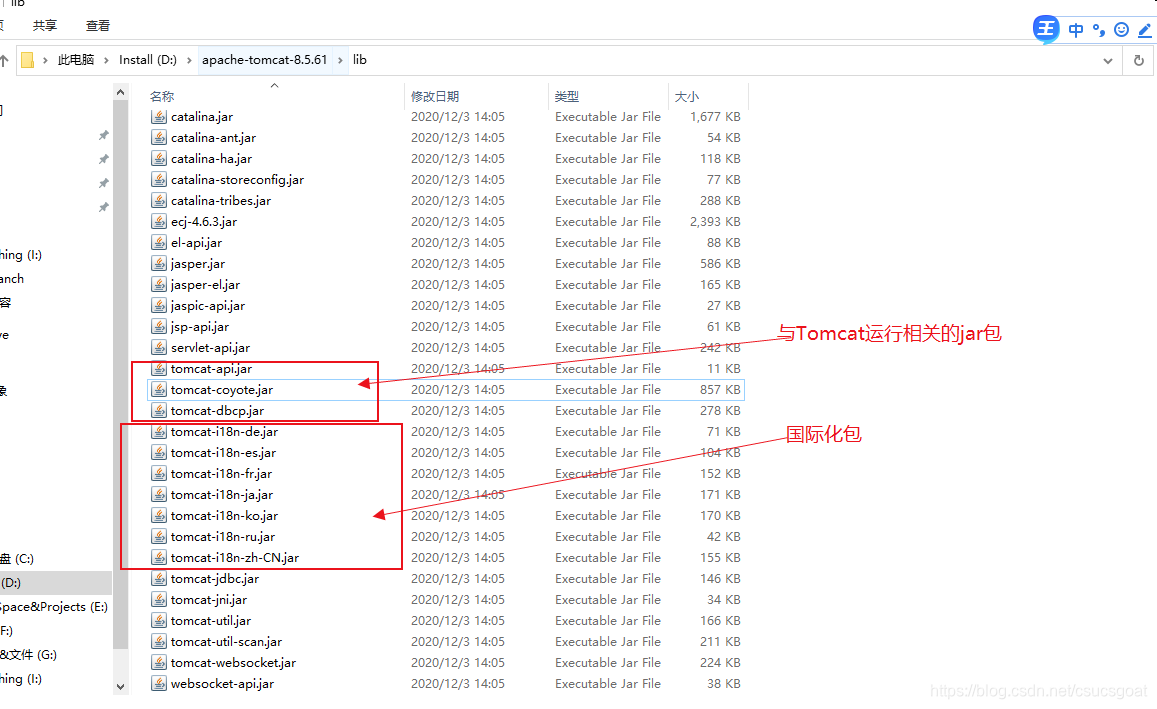Click the 2,393 KB size cell

[715, 221]
